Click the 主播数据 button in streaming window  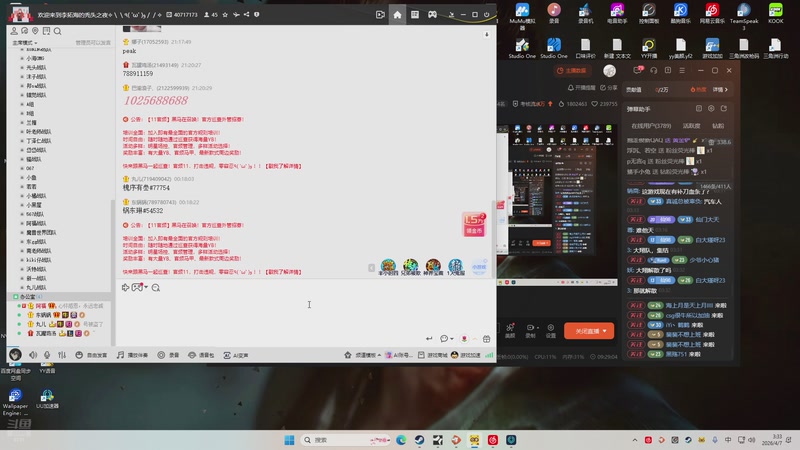571,70
